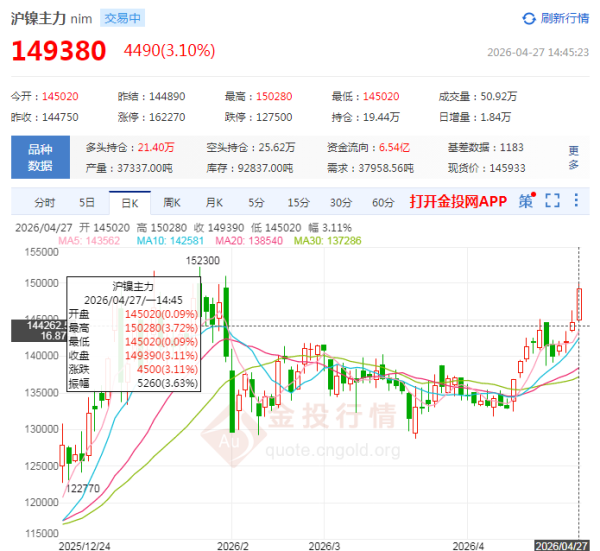600x551 pixels.
Task: Click 涨停 value 162270
Action: (x=167, y=117)
